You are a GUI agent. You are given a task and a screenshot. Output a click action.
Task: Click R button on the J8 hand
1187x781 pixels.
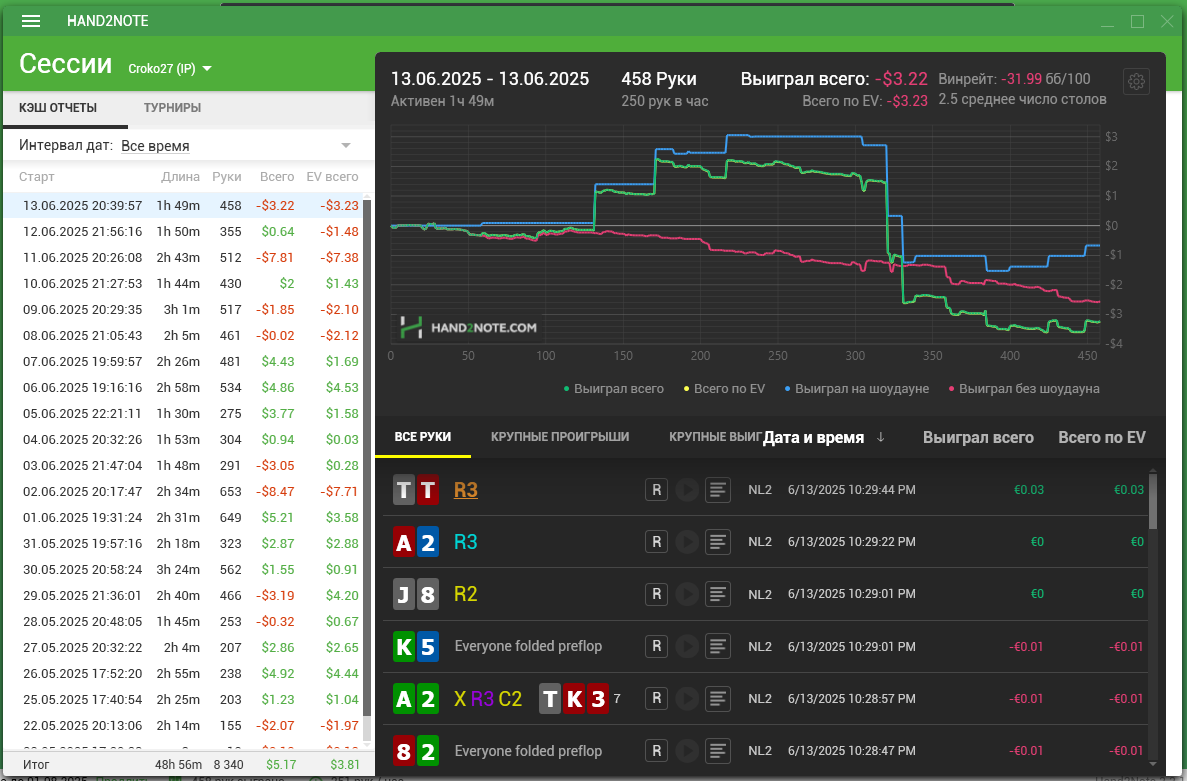[656, 594]
